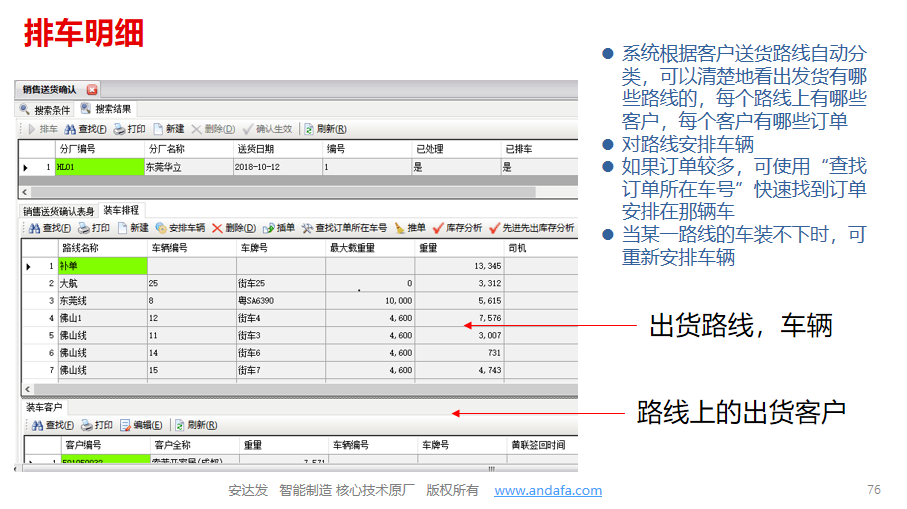Click the left arrow of the route grid scrollbar

point(28,389)
